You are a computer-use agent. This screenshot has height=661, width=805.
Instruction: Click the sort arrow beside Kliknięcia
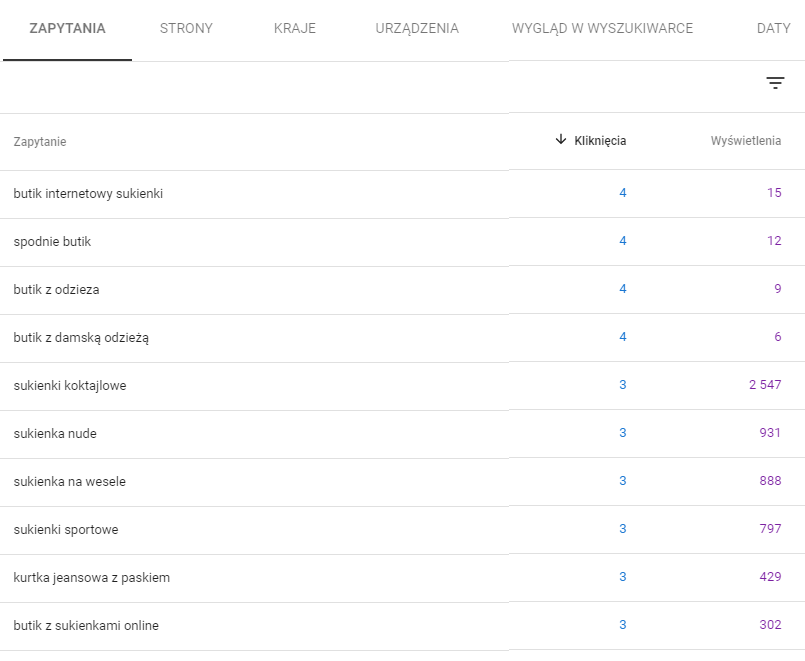561,140
